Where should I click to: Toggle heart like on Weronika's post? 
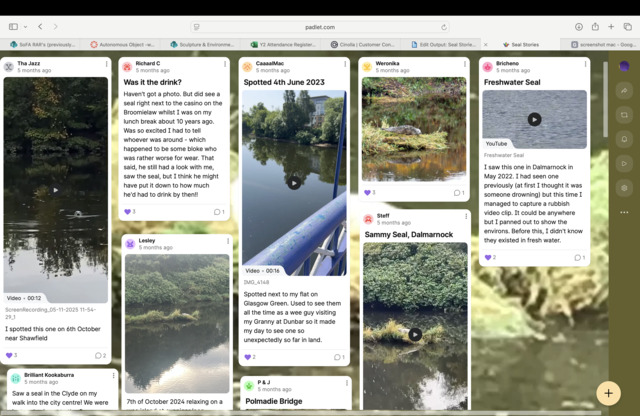point(368,193)
